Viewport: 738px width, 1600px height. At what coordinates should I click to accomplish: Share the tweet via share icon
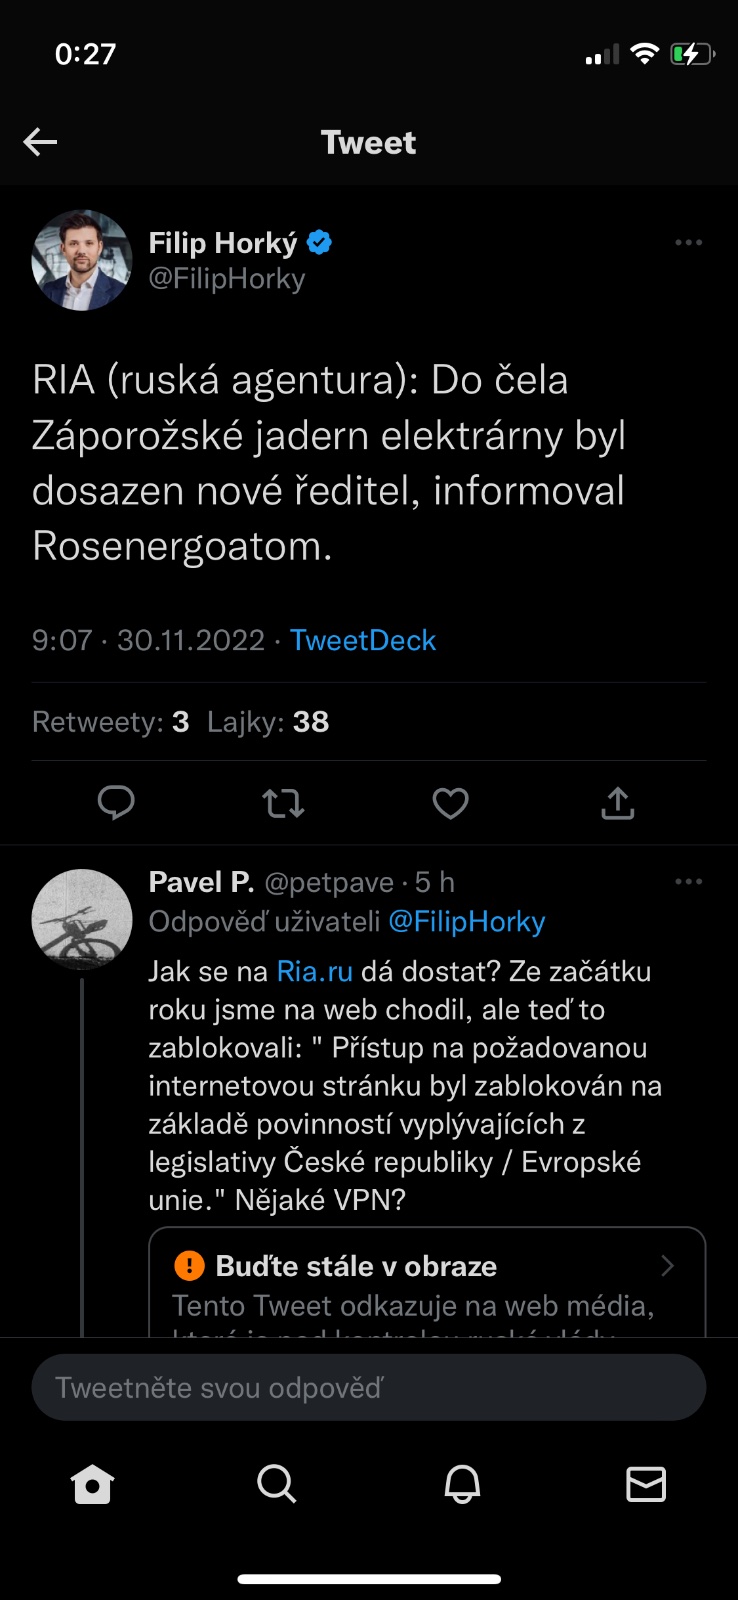pyautogui.click(x=618, y=803)
